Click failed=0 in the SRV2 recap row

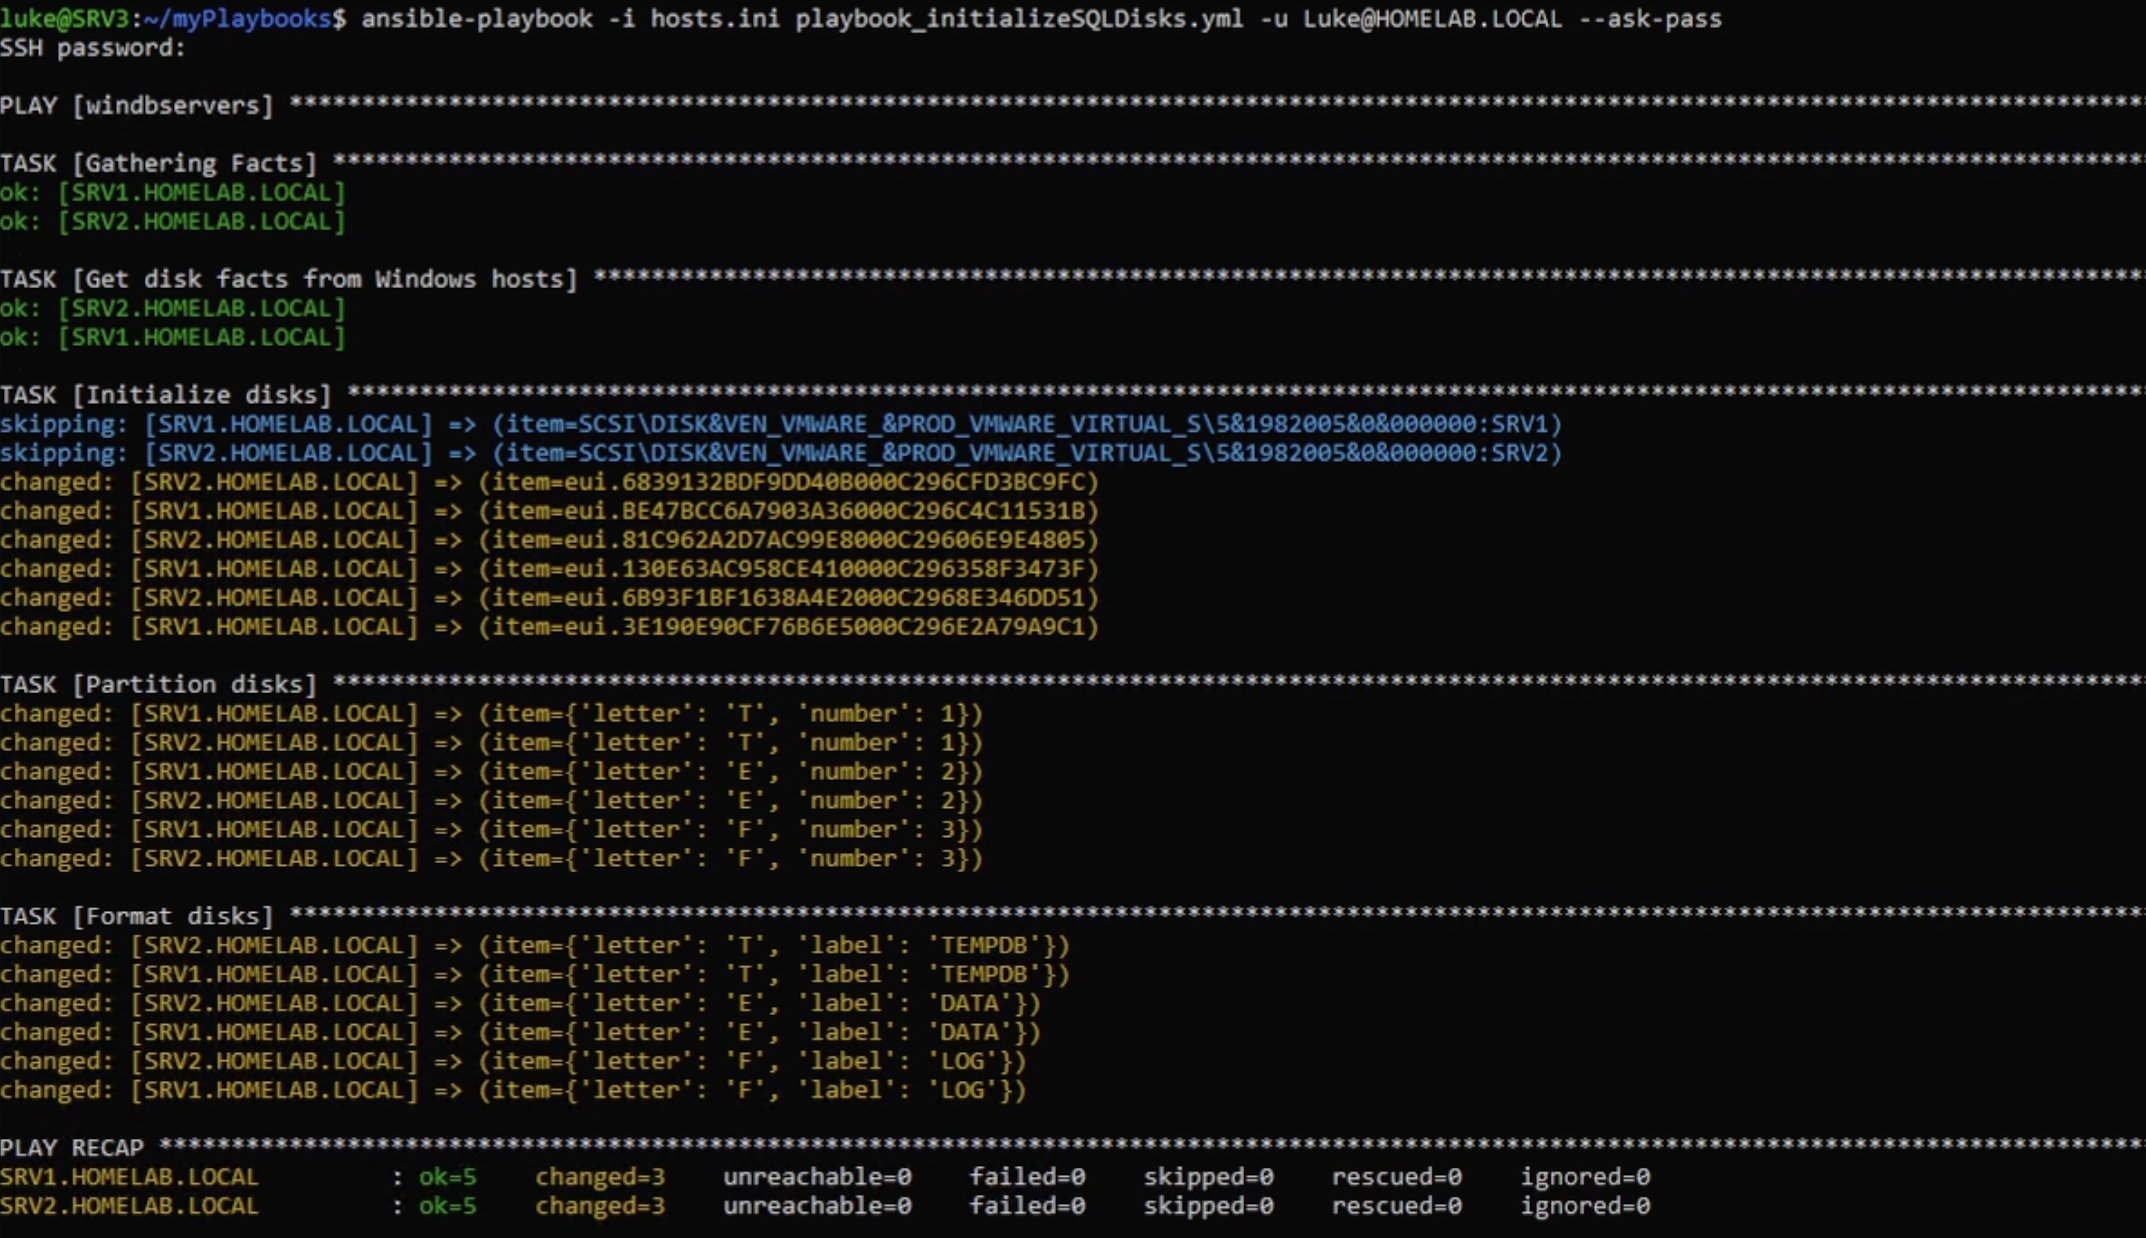(1027, 1207)
